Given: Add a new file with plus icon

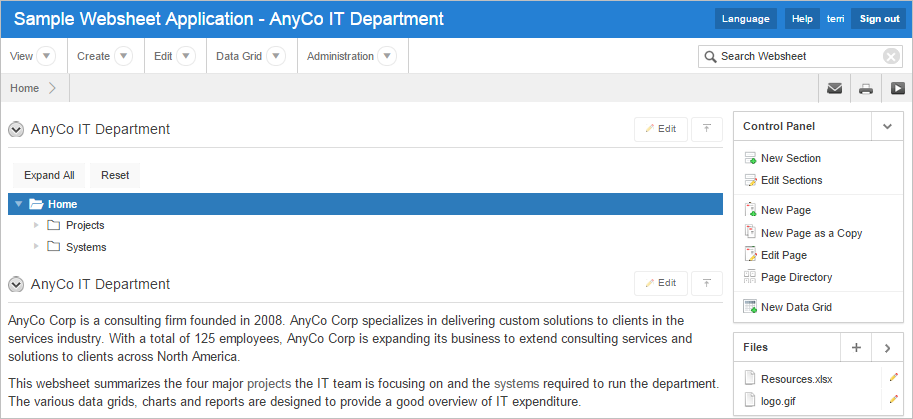Looking at the screenshot, I should tap(856, 347).
